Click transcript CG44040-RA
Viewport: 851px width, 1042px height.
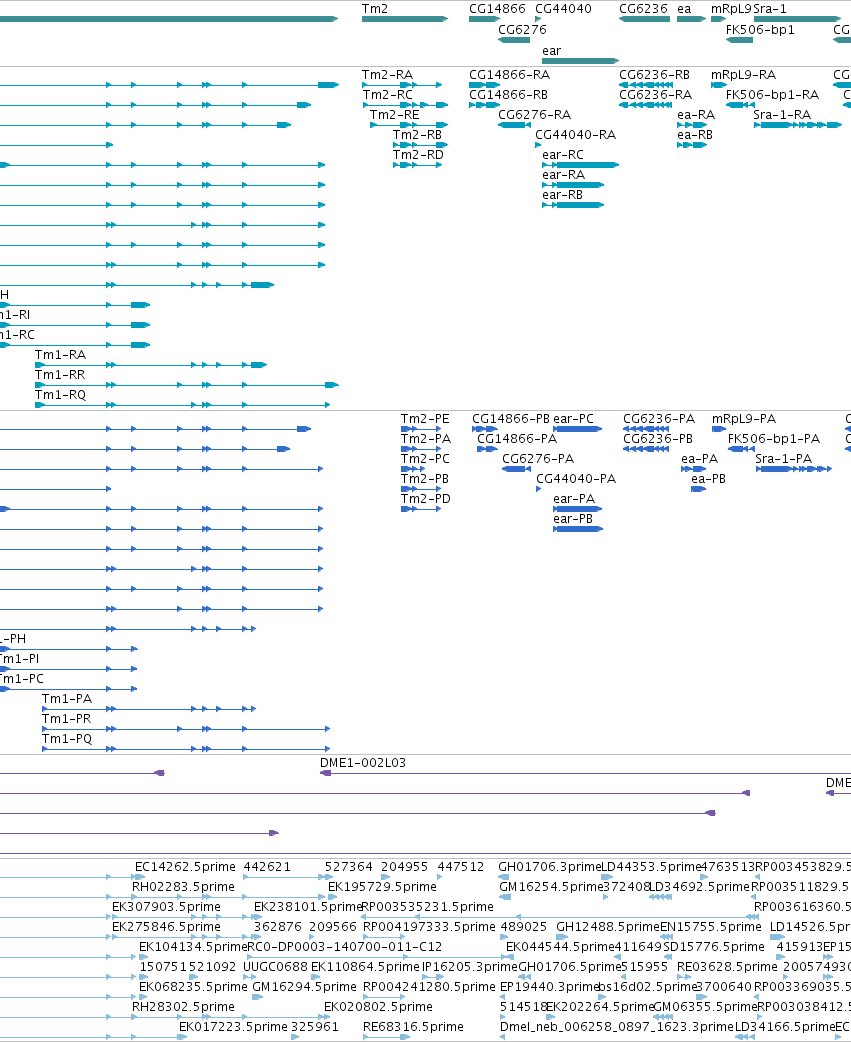pos(538,145)
